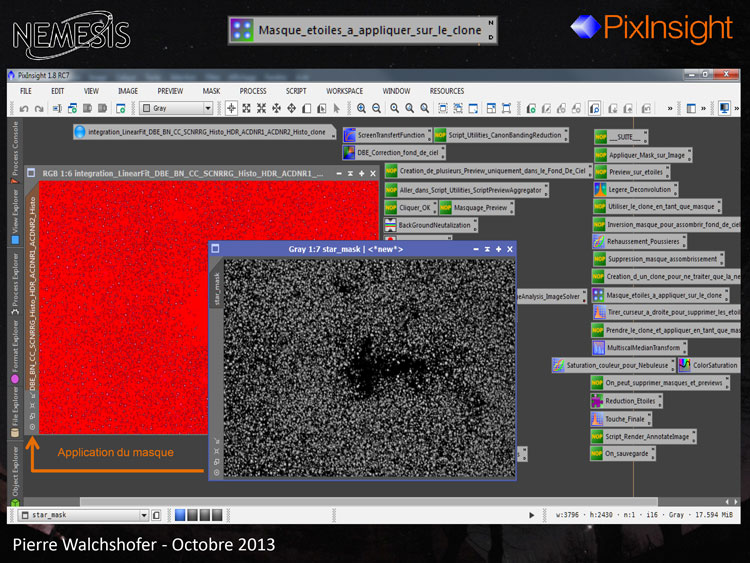This screenshot has height=563, width=750.
Task: Open Saturation_couleur_pour_Nebuleuse icon
Action: click(614, 365)
